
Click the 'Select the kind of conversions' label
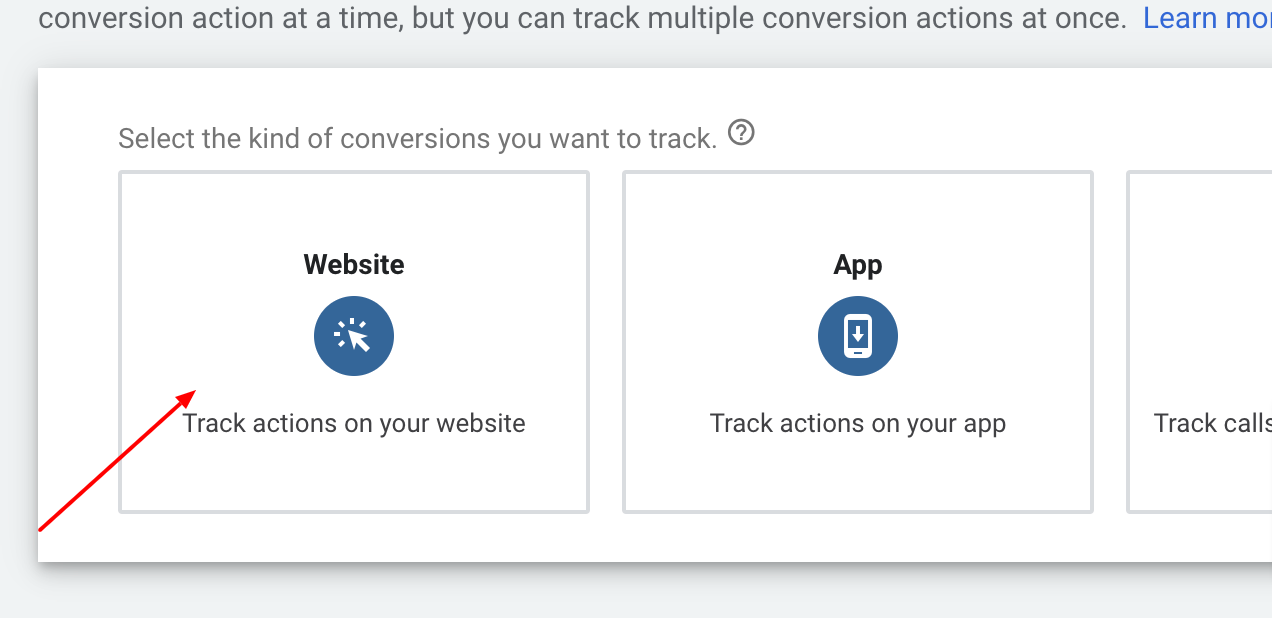pos(417,138)
